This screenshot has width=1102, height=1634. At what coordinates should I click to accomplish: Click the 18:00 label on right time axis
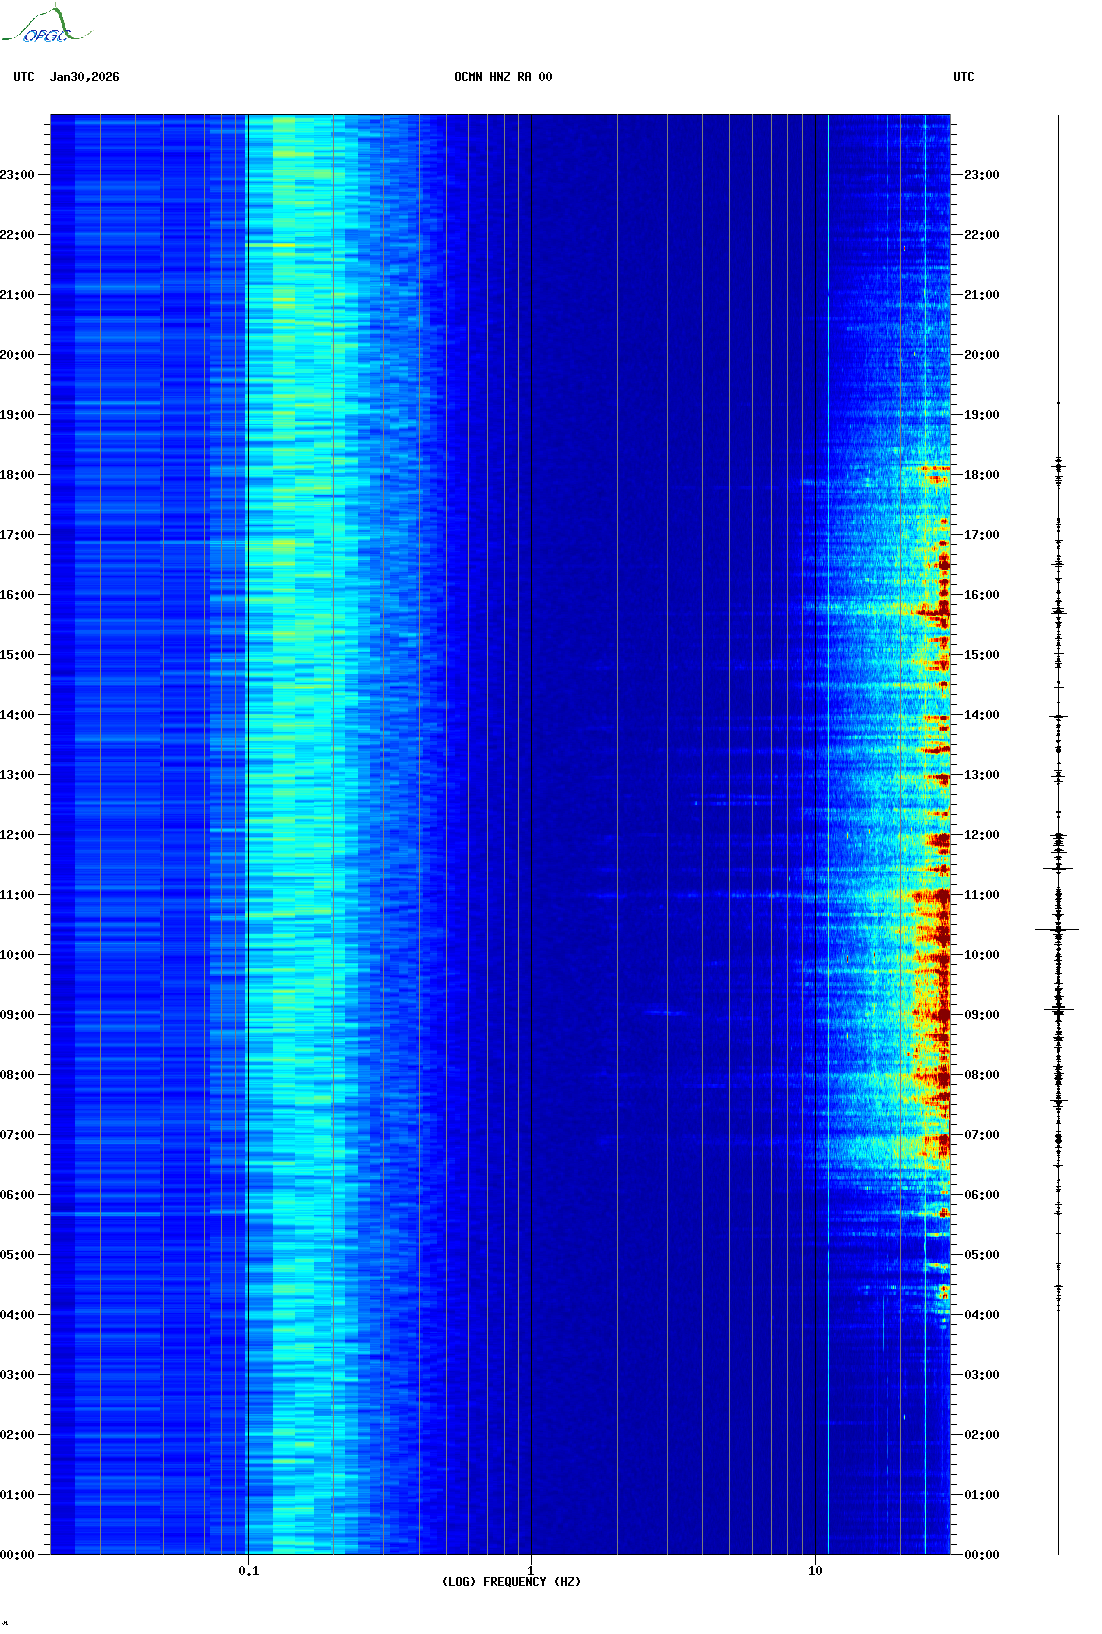(x=981, y=475)
